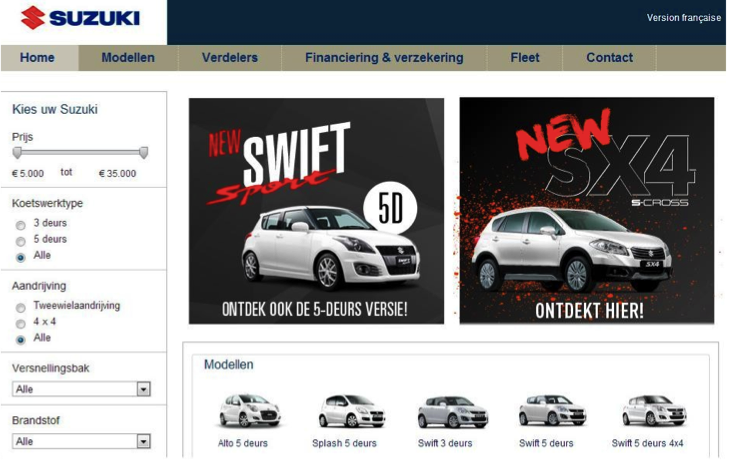Viewport: 730px width, 466px height.
Task: Click the Prijs label
Action: point(22,137)
